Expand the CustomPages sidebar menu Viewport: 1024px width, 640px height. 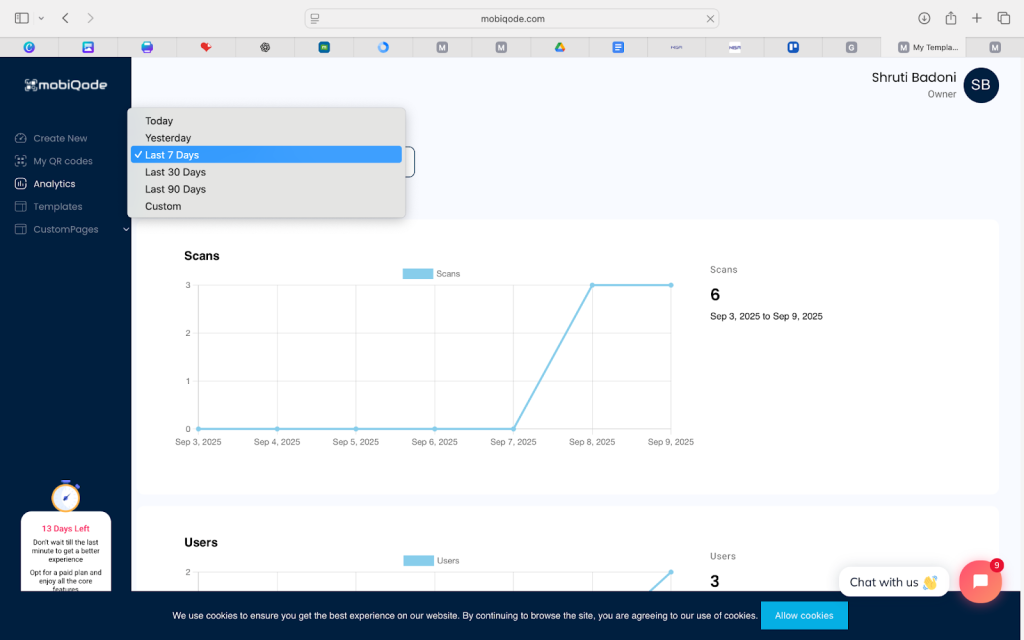[125, 230]
